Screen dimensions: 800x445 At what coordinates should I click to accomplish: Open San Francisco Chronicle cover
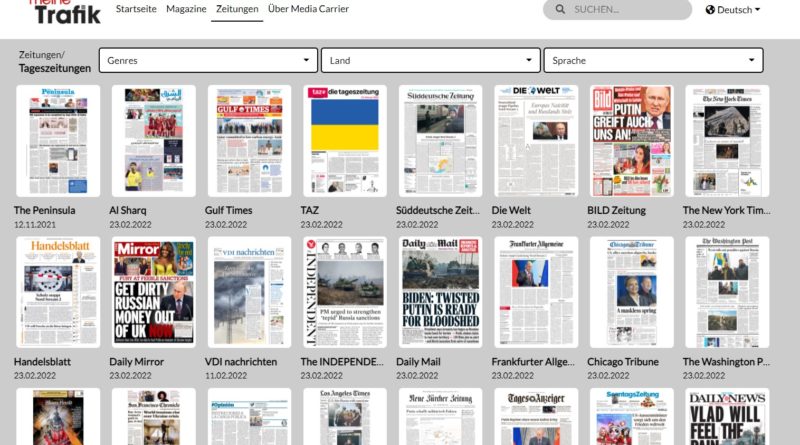point(154,416)
